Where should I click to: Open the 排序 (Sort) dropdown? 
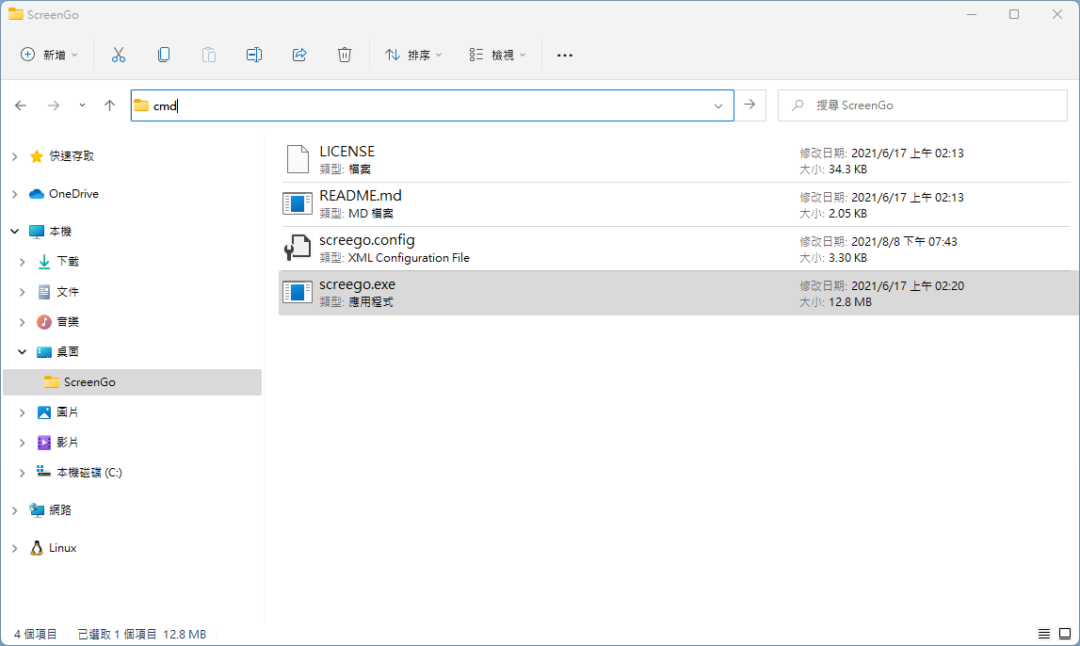click(x=413, y=55)
